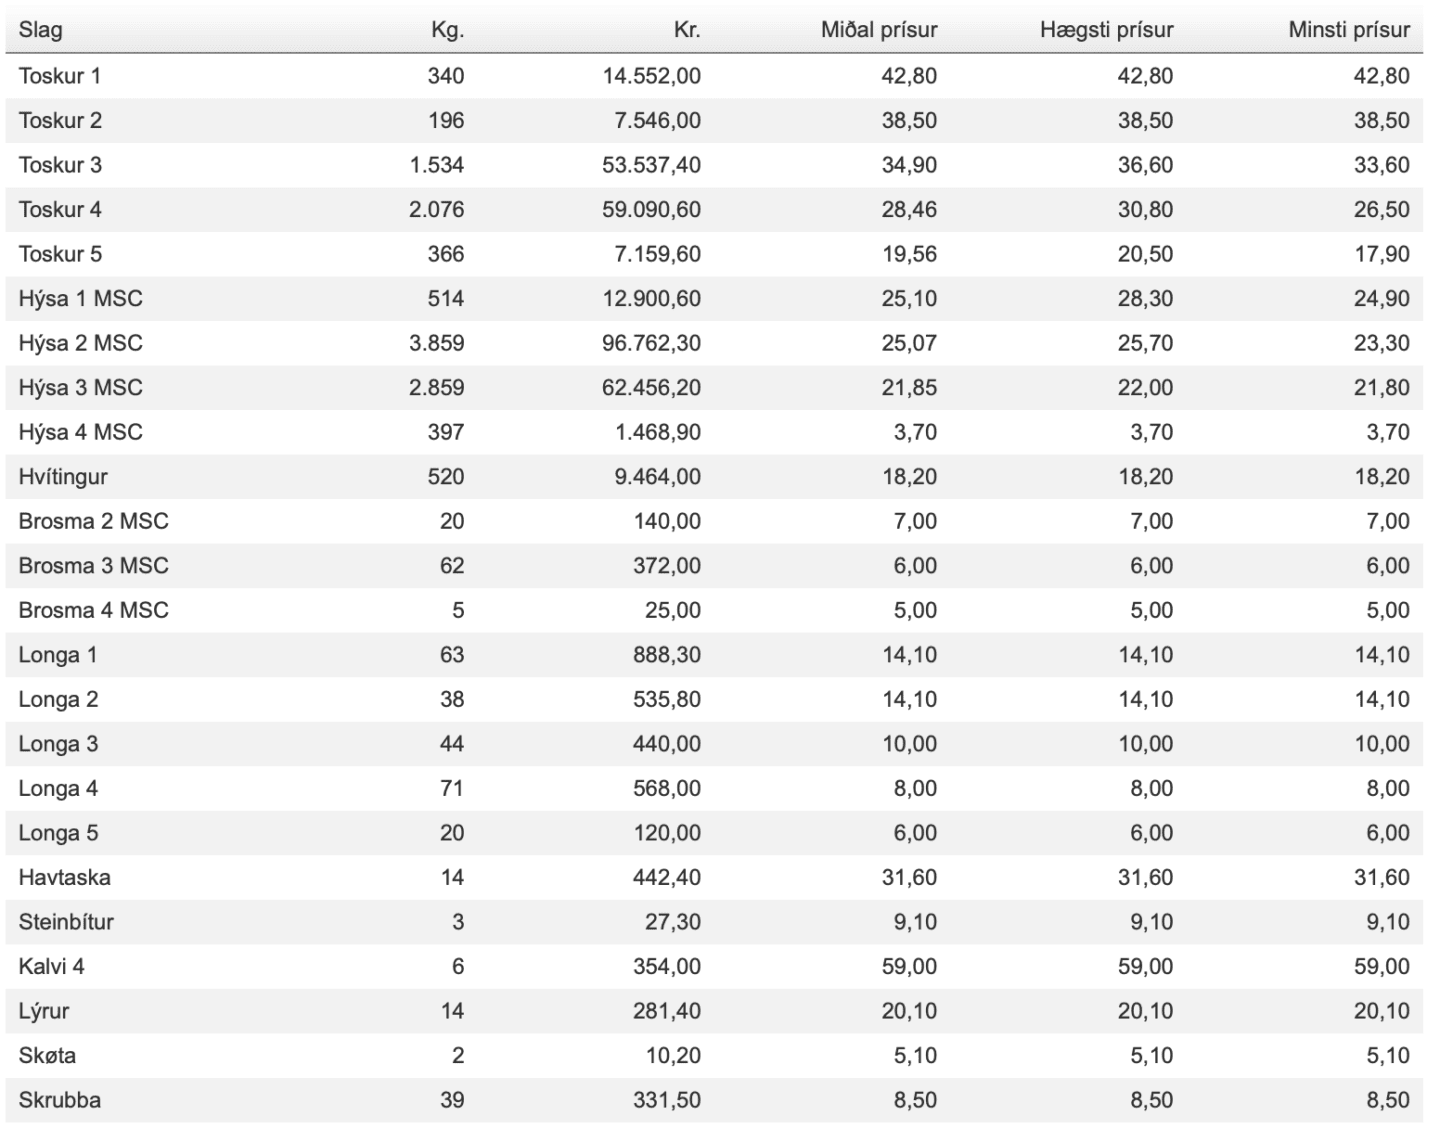Select the Skøta row label
The width and height of the screenshot is (1440, 1141).
(47, 1056)
